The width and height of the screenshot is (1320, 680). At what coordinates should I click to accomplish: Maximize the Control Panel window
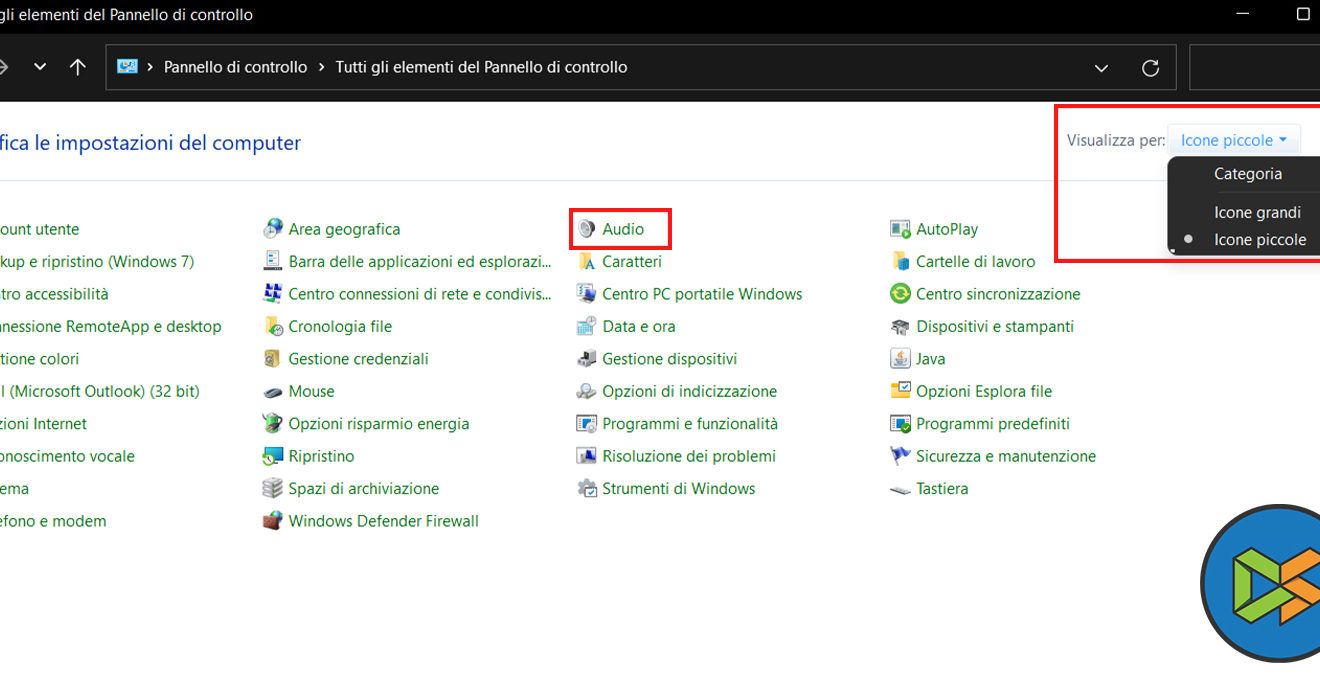click(x=1302, y=14)
